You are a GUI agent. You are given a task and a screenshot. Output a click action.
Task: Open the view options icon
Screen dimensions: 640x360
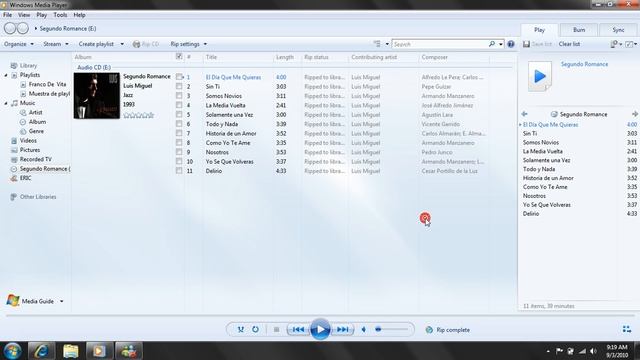(x=377, y=44)
